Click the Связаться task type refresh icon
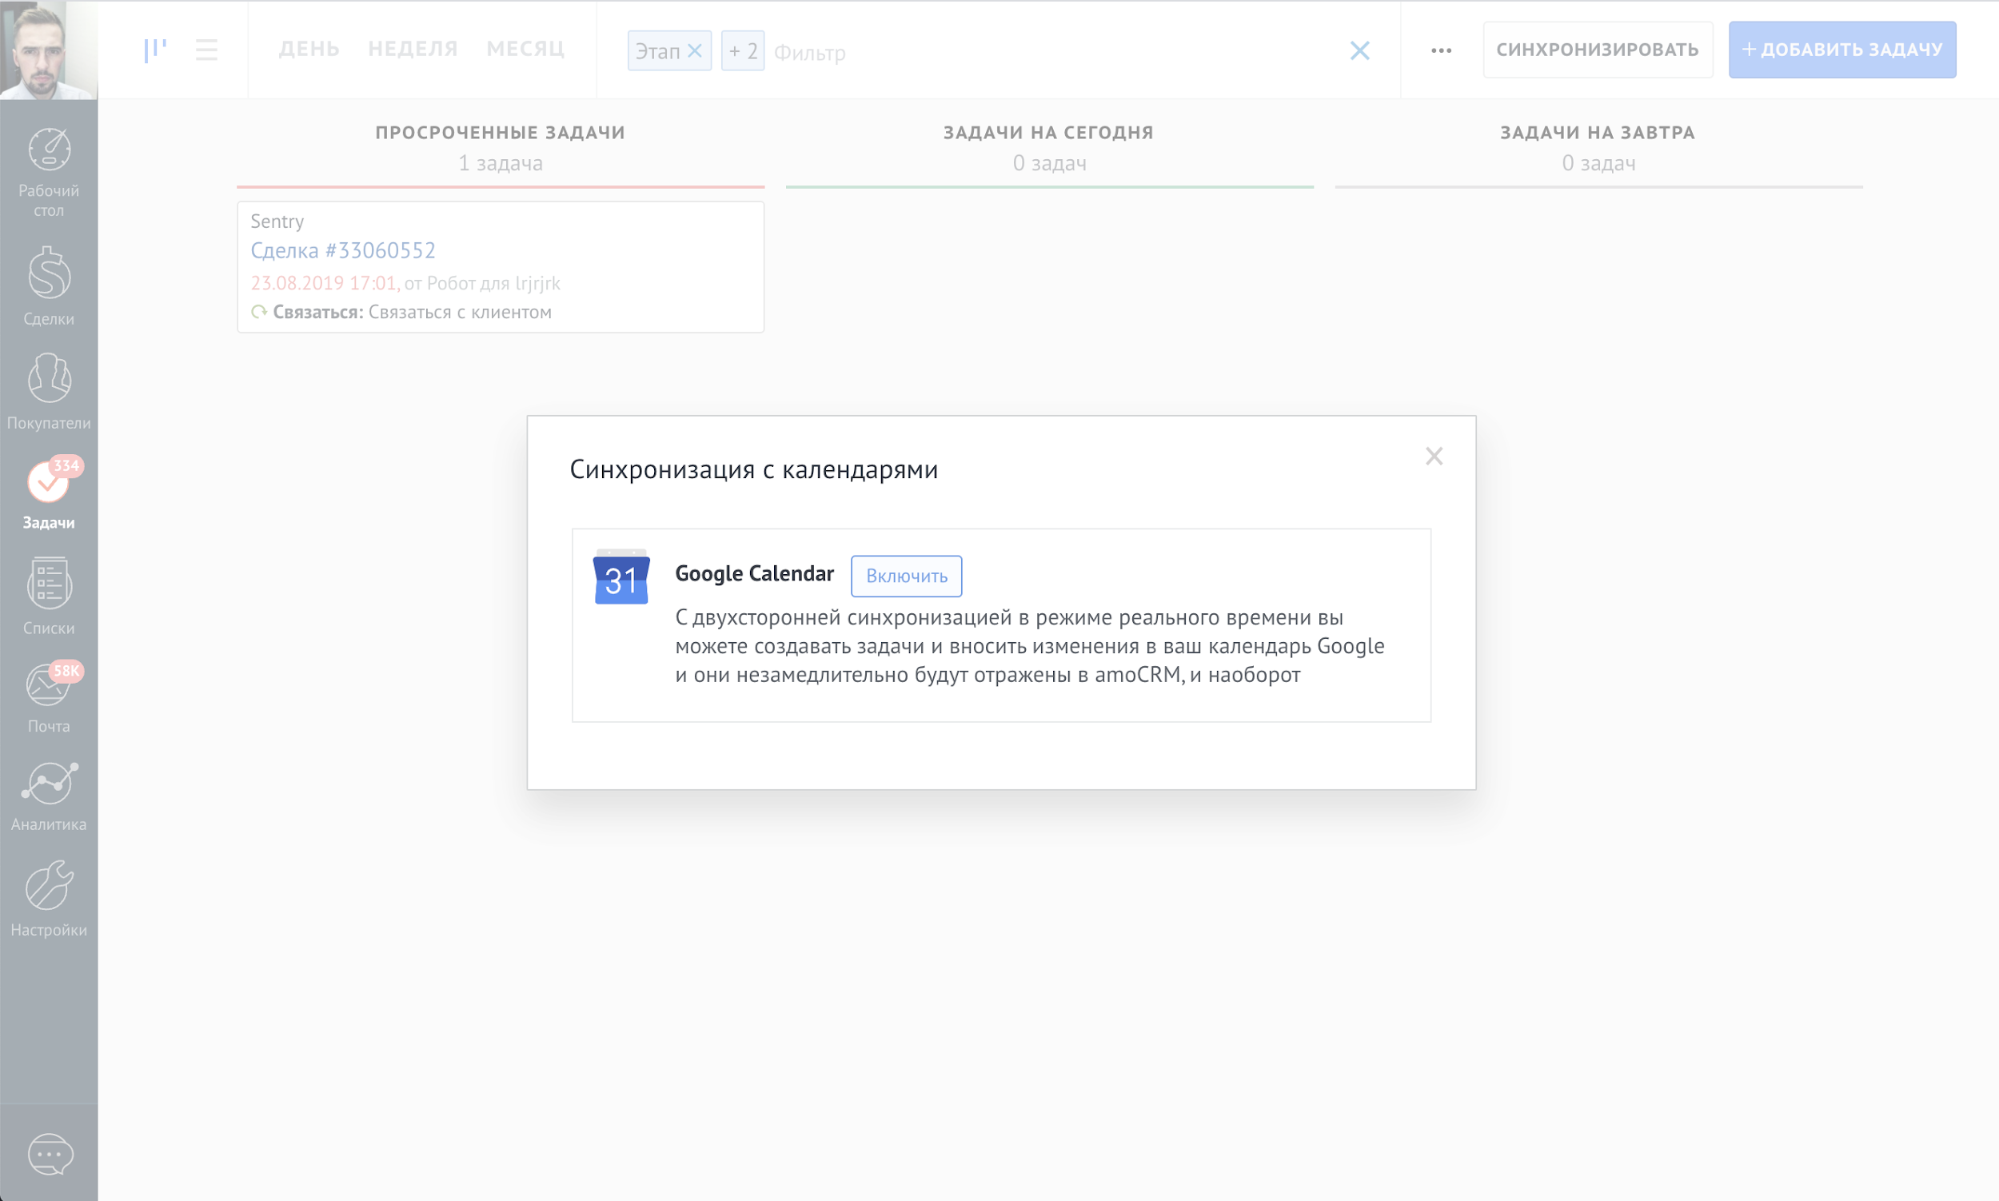The height and width of the screenshot is (1201, 1999). [259, 312]
